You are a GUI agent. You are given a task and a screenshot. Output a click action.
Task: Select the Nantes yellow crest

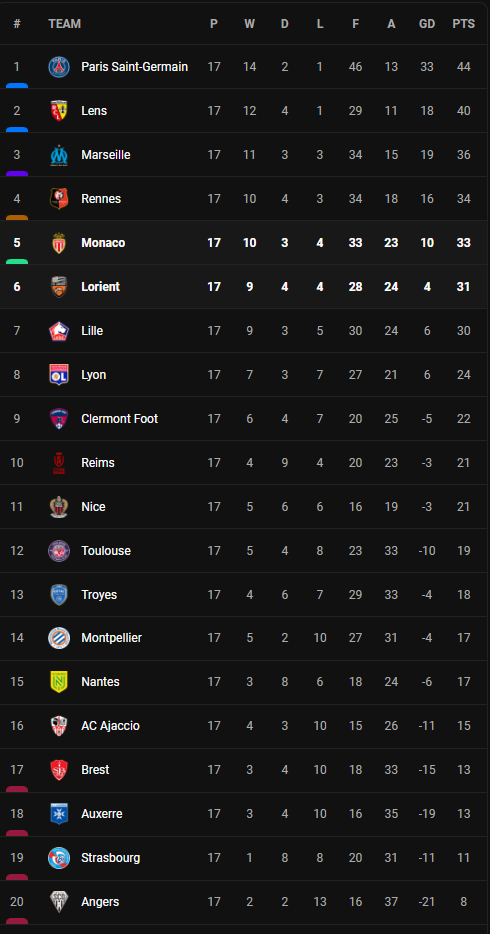point(59,682)
